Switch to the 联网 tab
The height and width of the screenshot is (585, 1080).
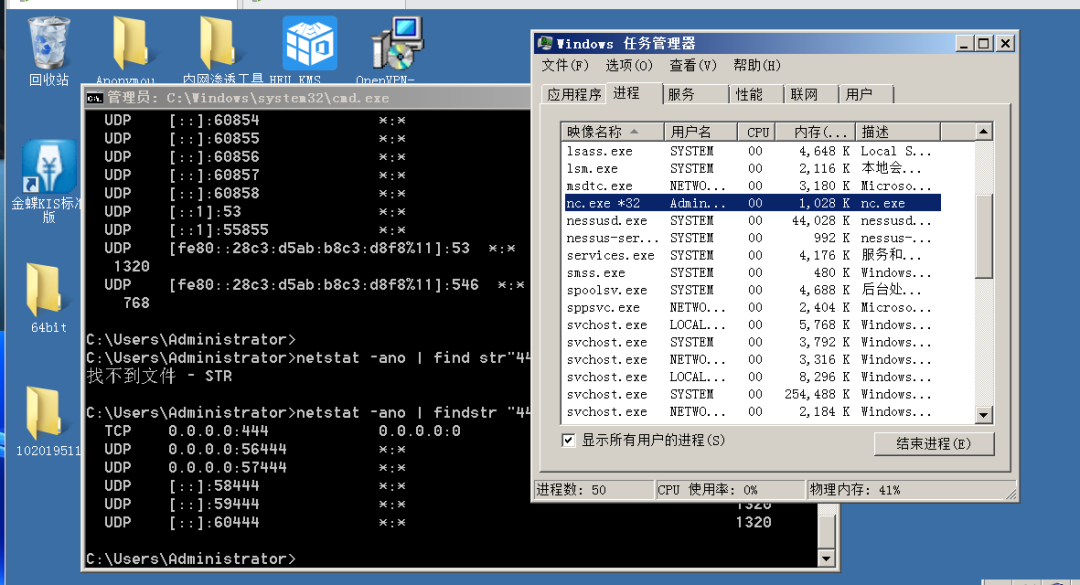811,94
